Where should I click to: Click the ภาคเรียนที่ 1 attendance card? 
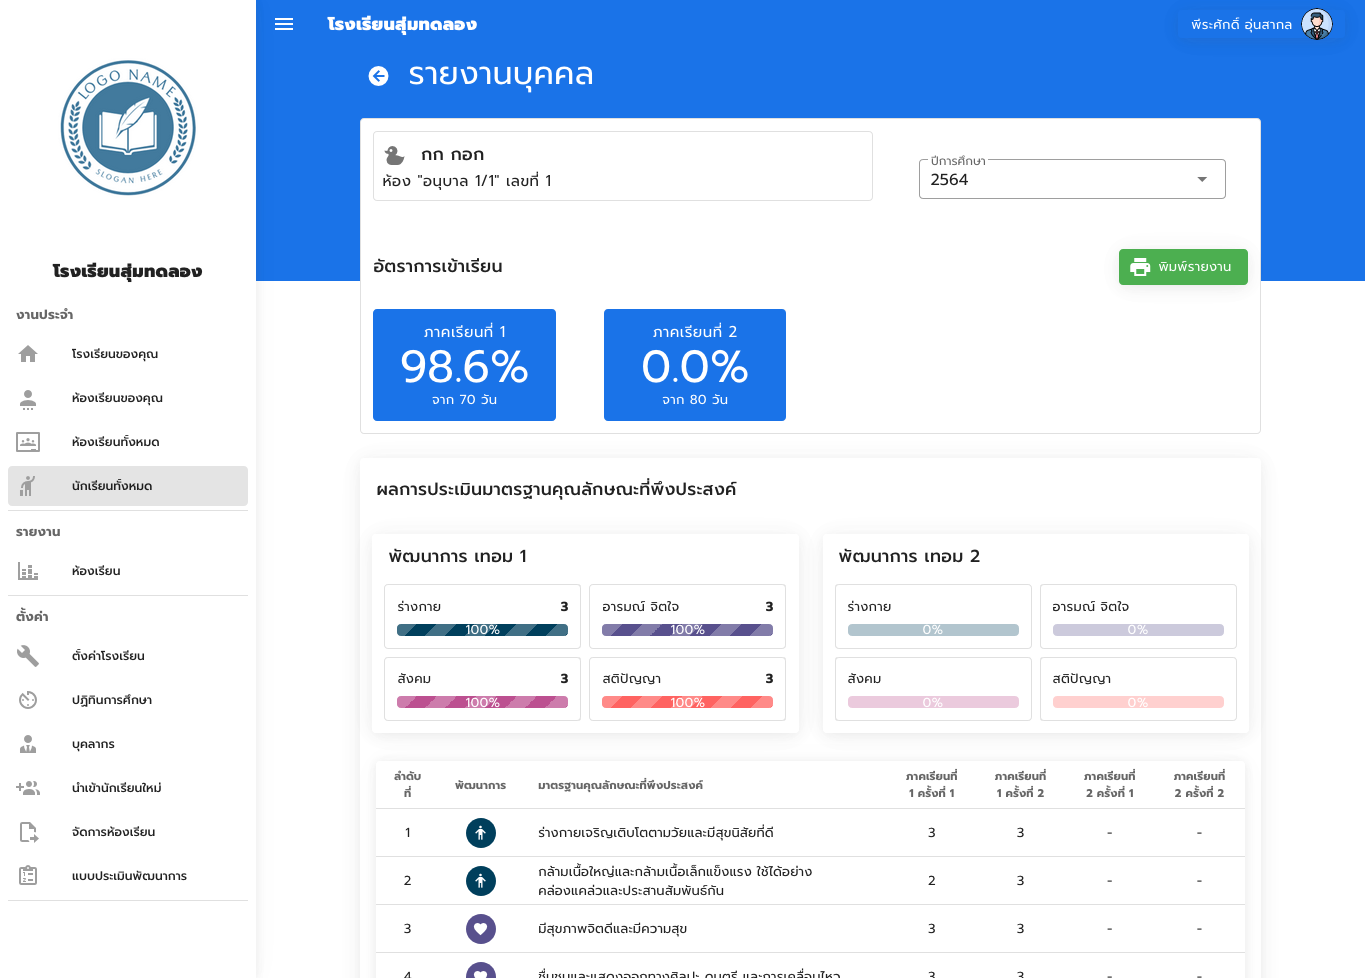[x=464, y=365]
